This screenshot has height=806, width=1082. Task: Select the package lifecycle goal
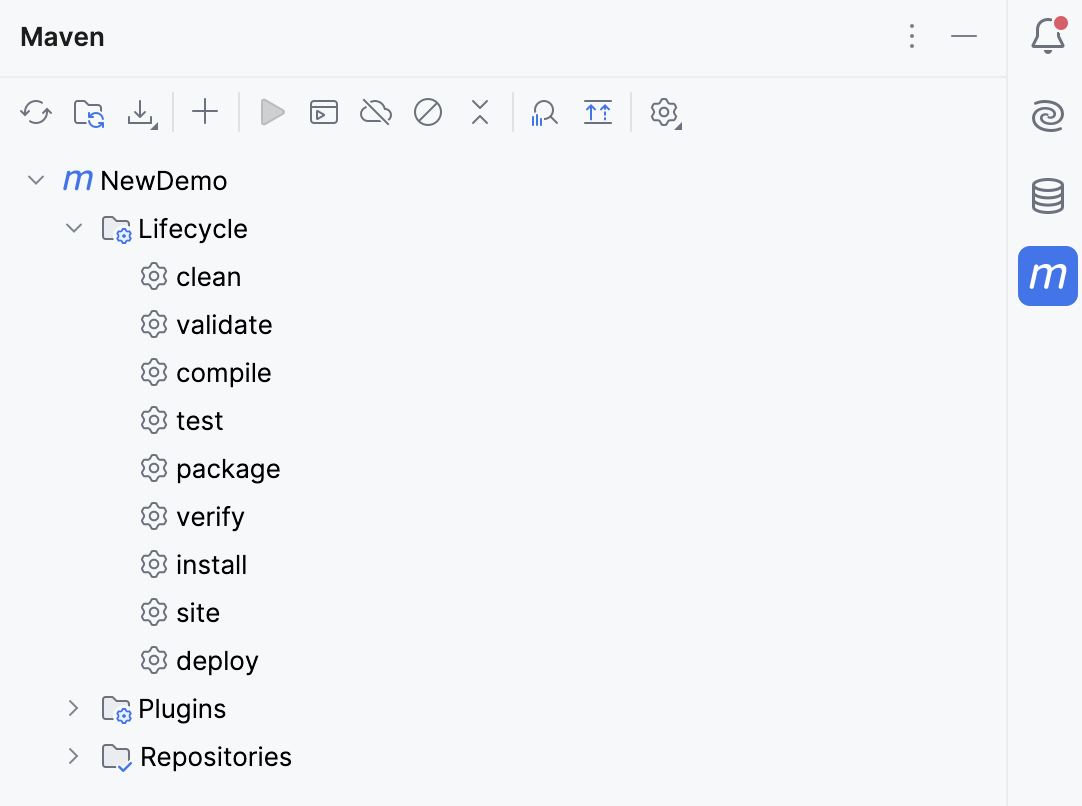coord(227,469)
